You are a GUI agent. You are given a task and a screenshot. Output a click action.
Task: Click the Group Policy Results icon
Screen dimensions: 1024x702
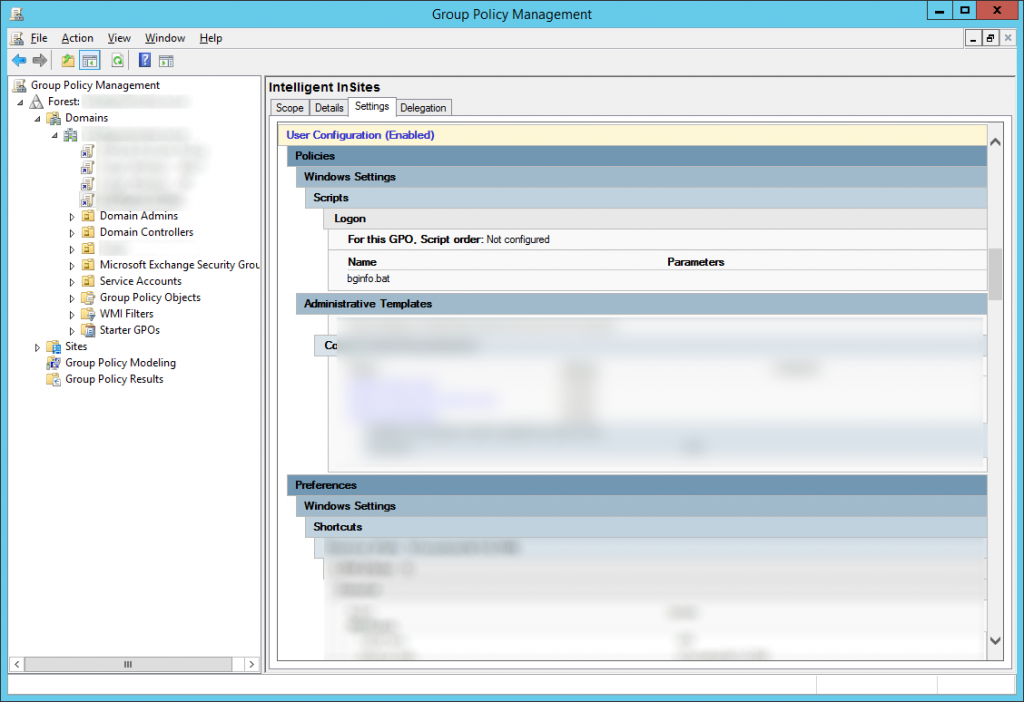52,379
